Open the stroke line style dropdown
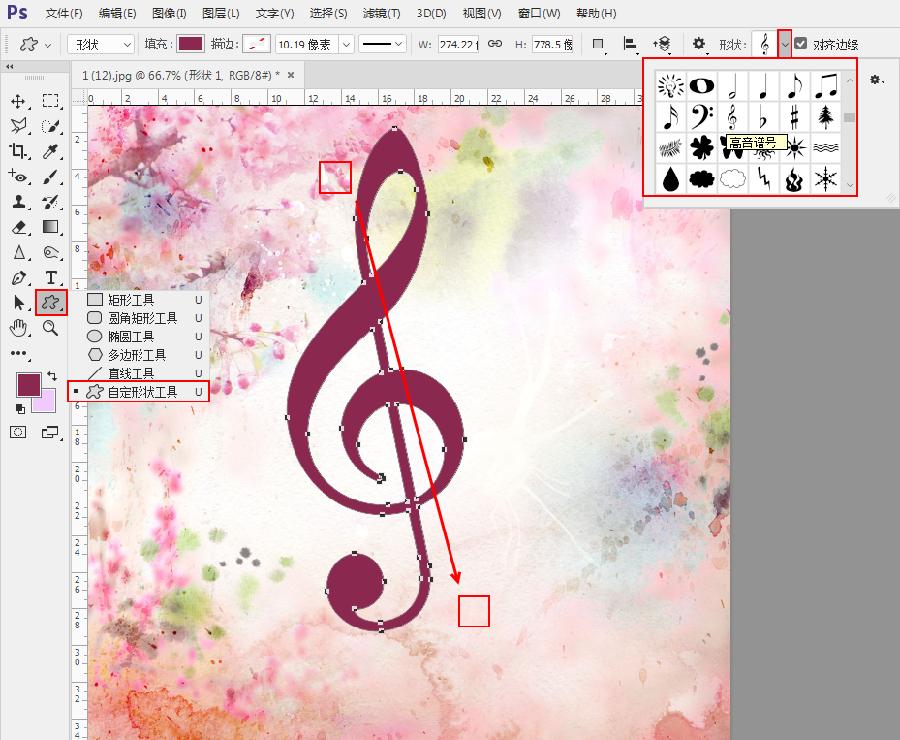The image size is (900, 740). [382, 45]
